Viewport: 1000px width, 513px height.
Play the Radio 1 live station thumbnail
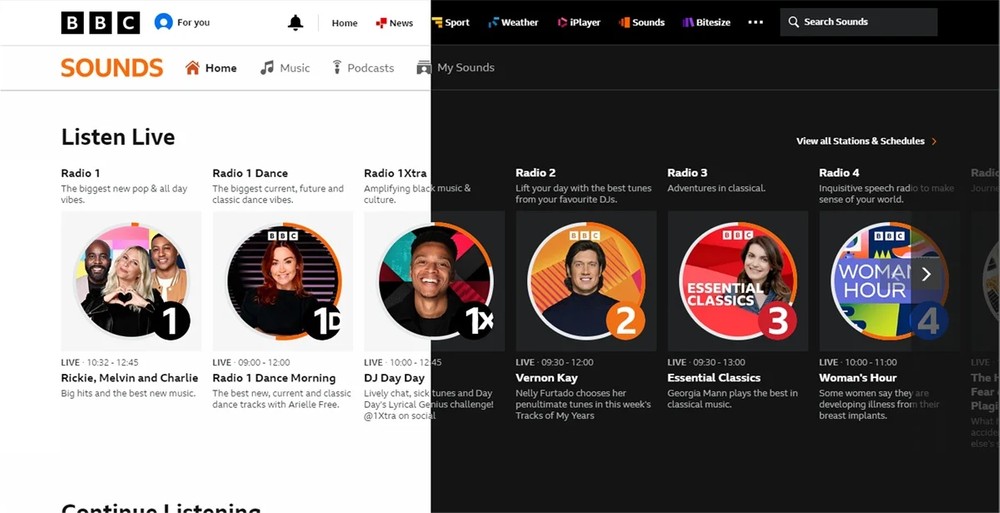click(x=131, y=280)
